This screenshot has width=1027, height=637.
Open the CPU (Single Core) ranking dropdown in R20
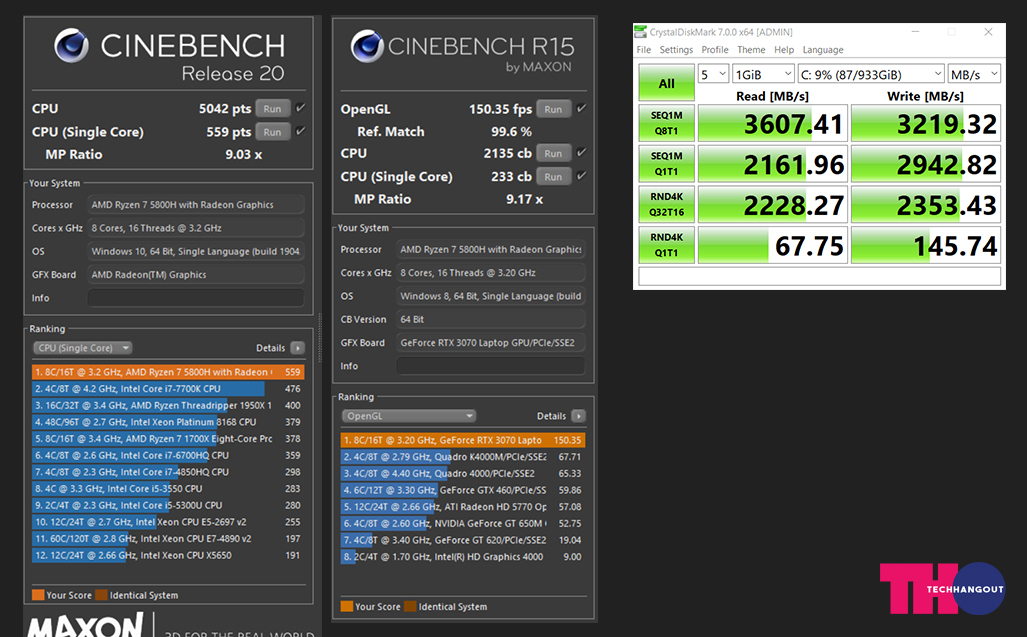tap(83, 348)
